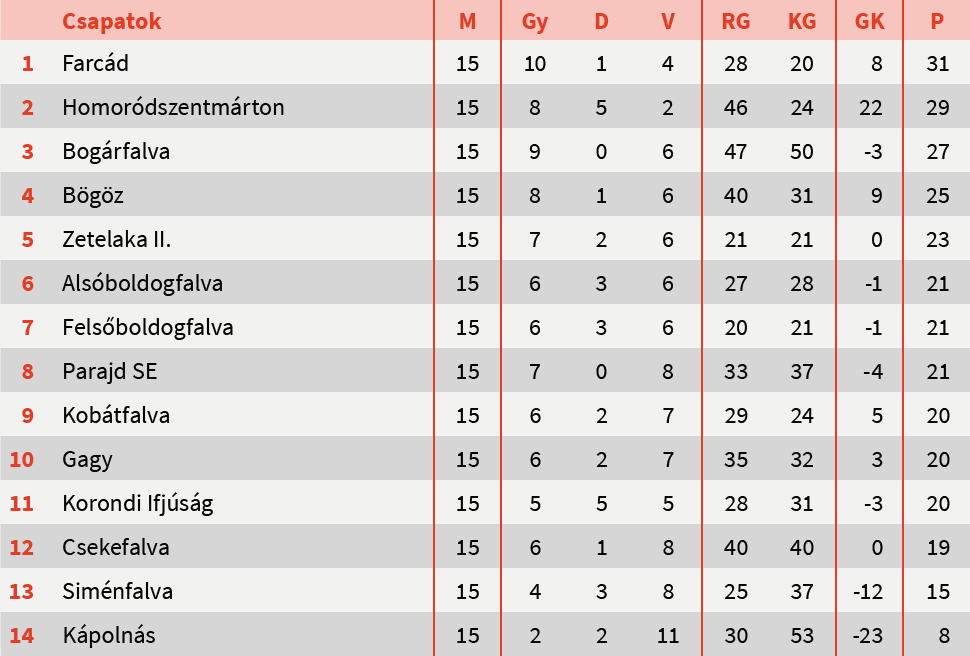Select the Kápolnás team in last place
This screenshot has width=970, height=656.
click(x=109, y=636)
